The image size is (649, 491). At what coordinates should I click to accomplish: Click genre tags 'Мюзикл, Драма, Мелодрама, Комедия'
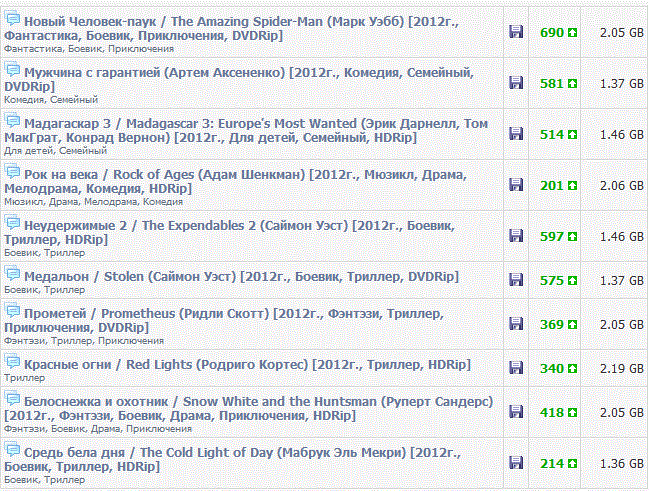coord(94,202)
